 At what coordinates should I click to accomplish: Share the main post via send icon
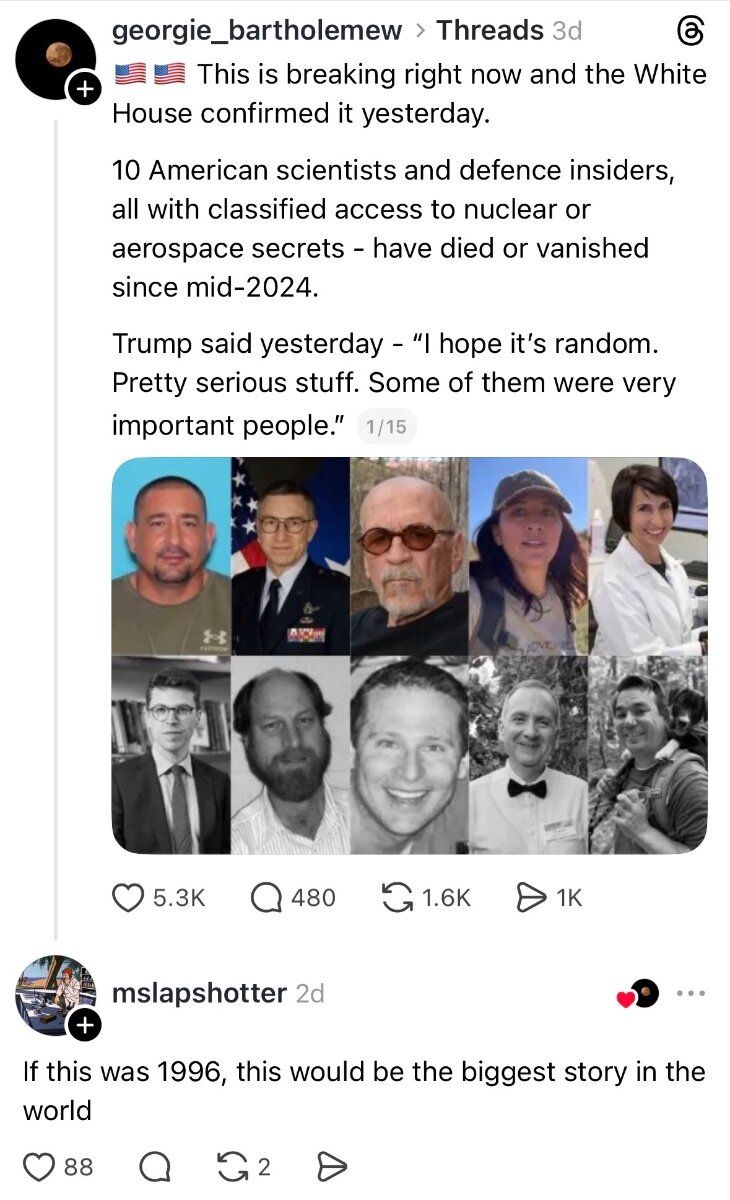(529, 898)
